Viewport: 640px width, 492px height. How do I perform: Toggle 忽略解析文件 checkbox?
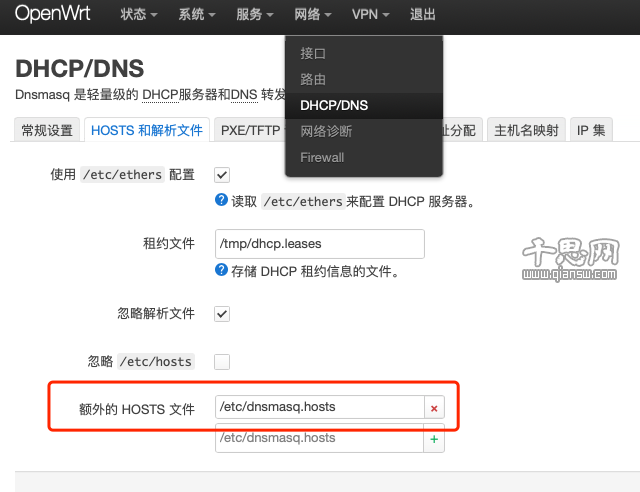click(x=222, y=314)
